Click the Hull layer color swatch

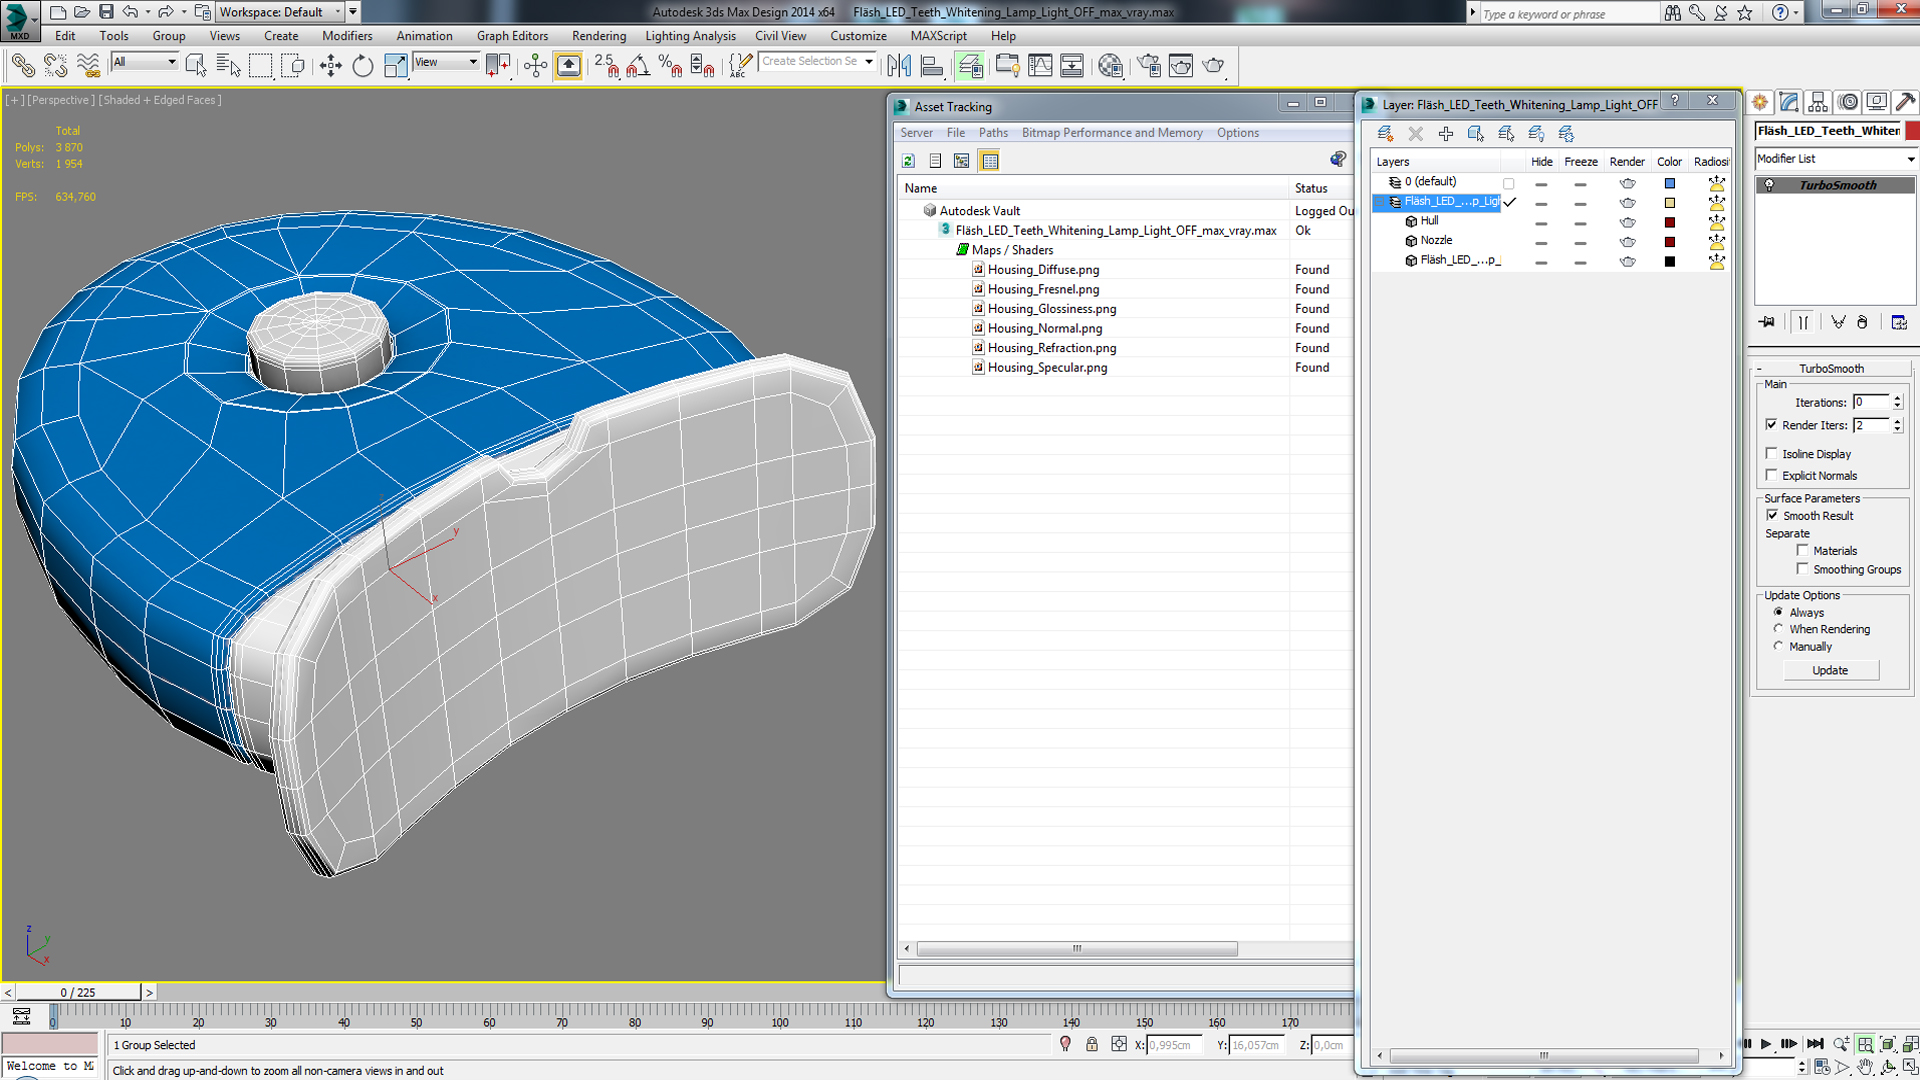click(1669, 222)
